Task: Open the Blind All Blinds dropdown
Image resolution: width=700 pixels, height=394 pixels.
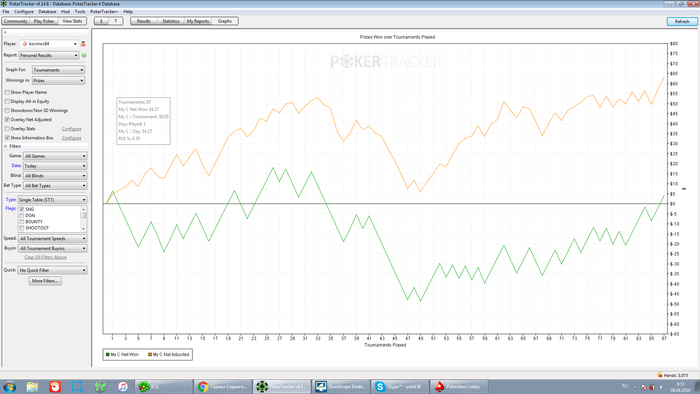Action: (x=55, y=176)
